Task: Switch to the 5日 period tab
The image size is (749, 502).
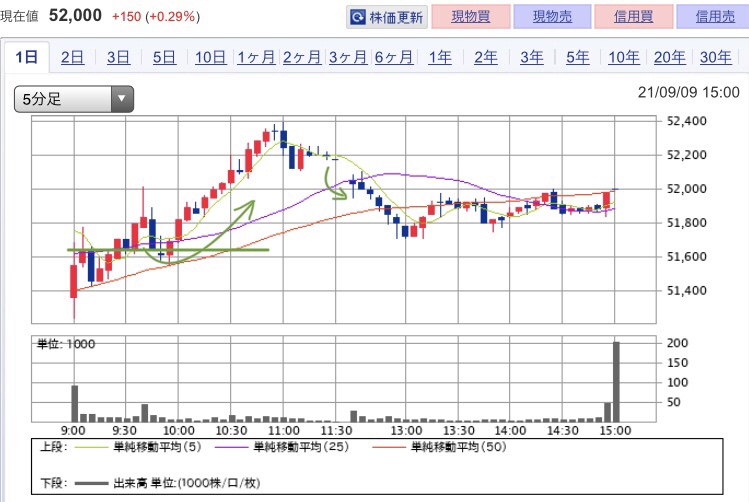Action: (164, 57)
